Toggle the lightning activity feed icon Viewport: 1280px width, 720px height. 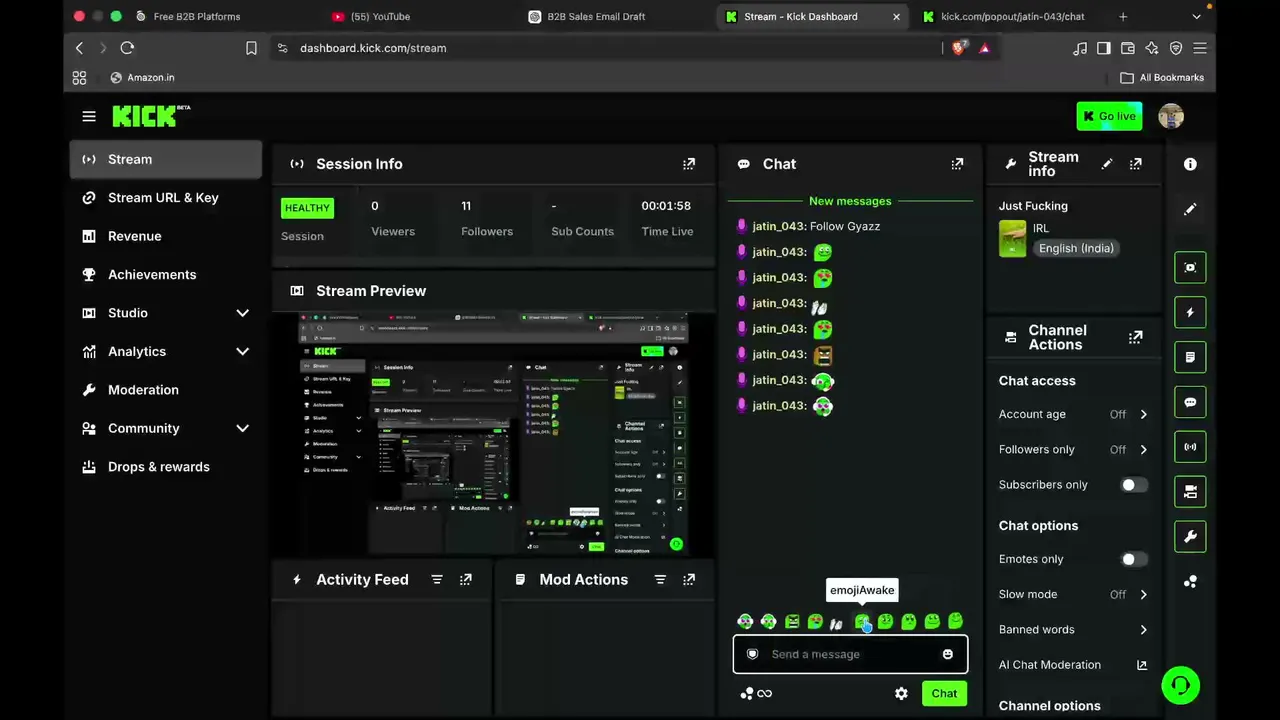[1190, 313]
